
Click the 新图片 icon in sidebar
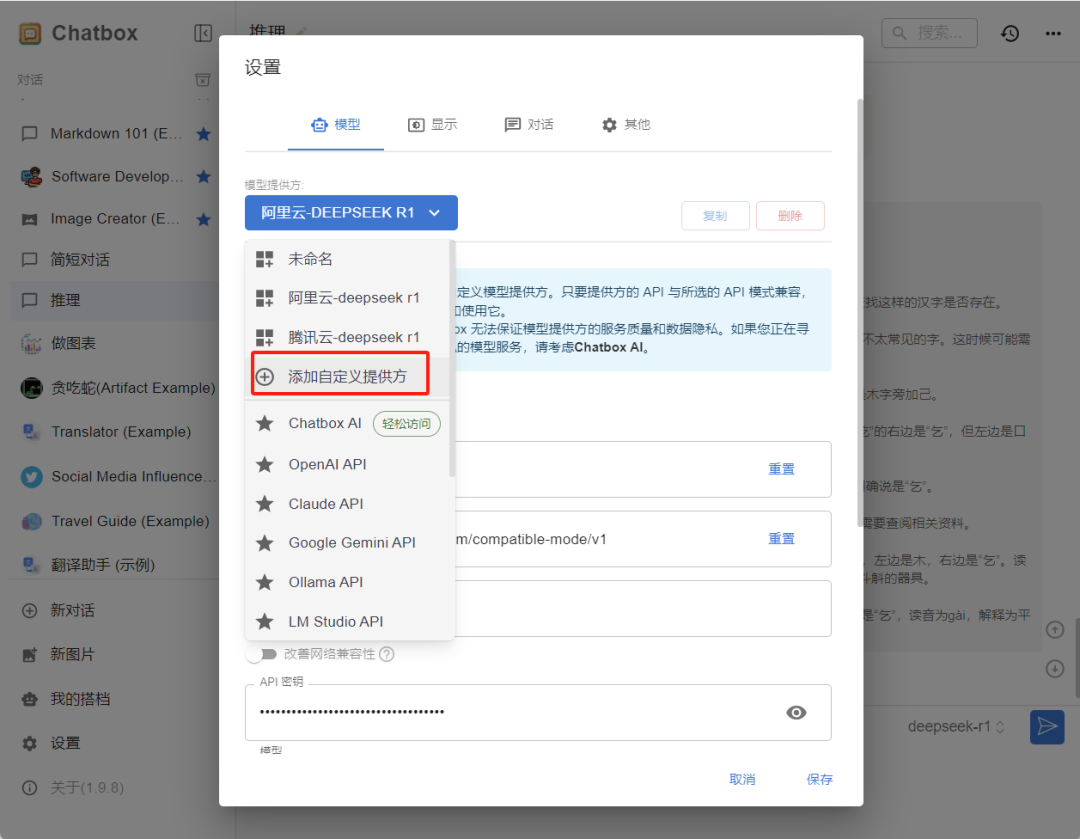(x=30, y=654)
